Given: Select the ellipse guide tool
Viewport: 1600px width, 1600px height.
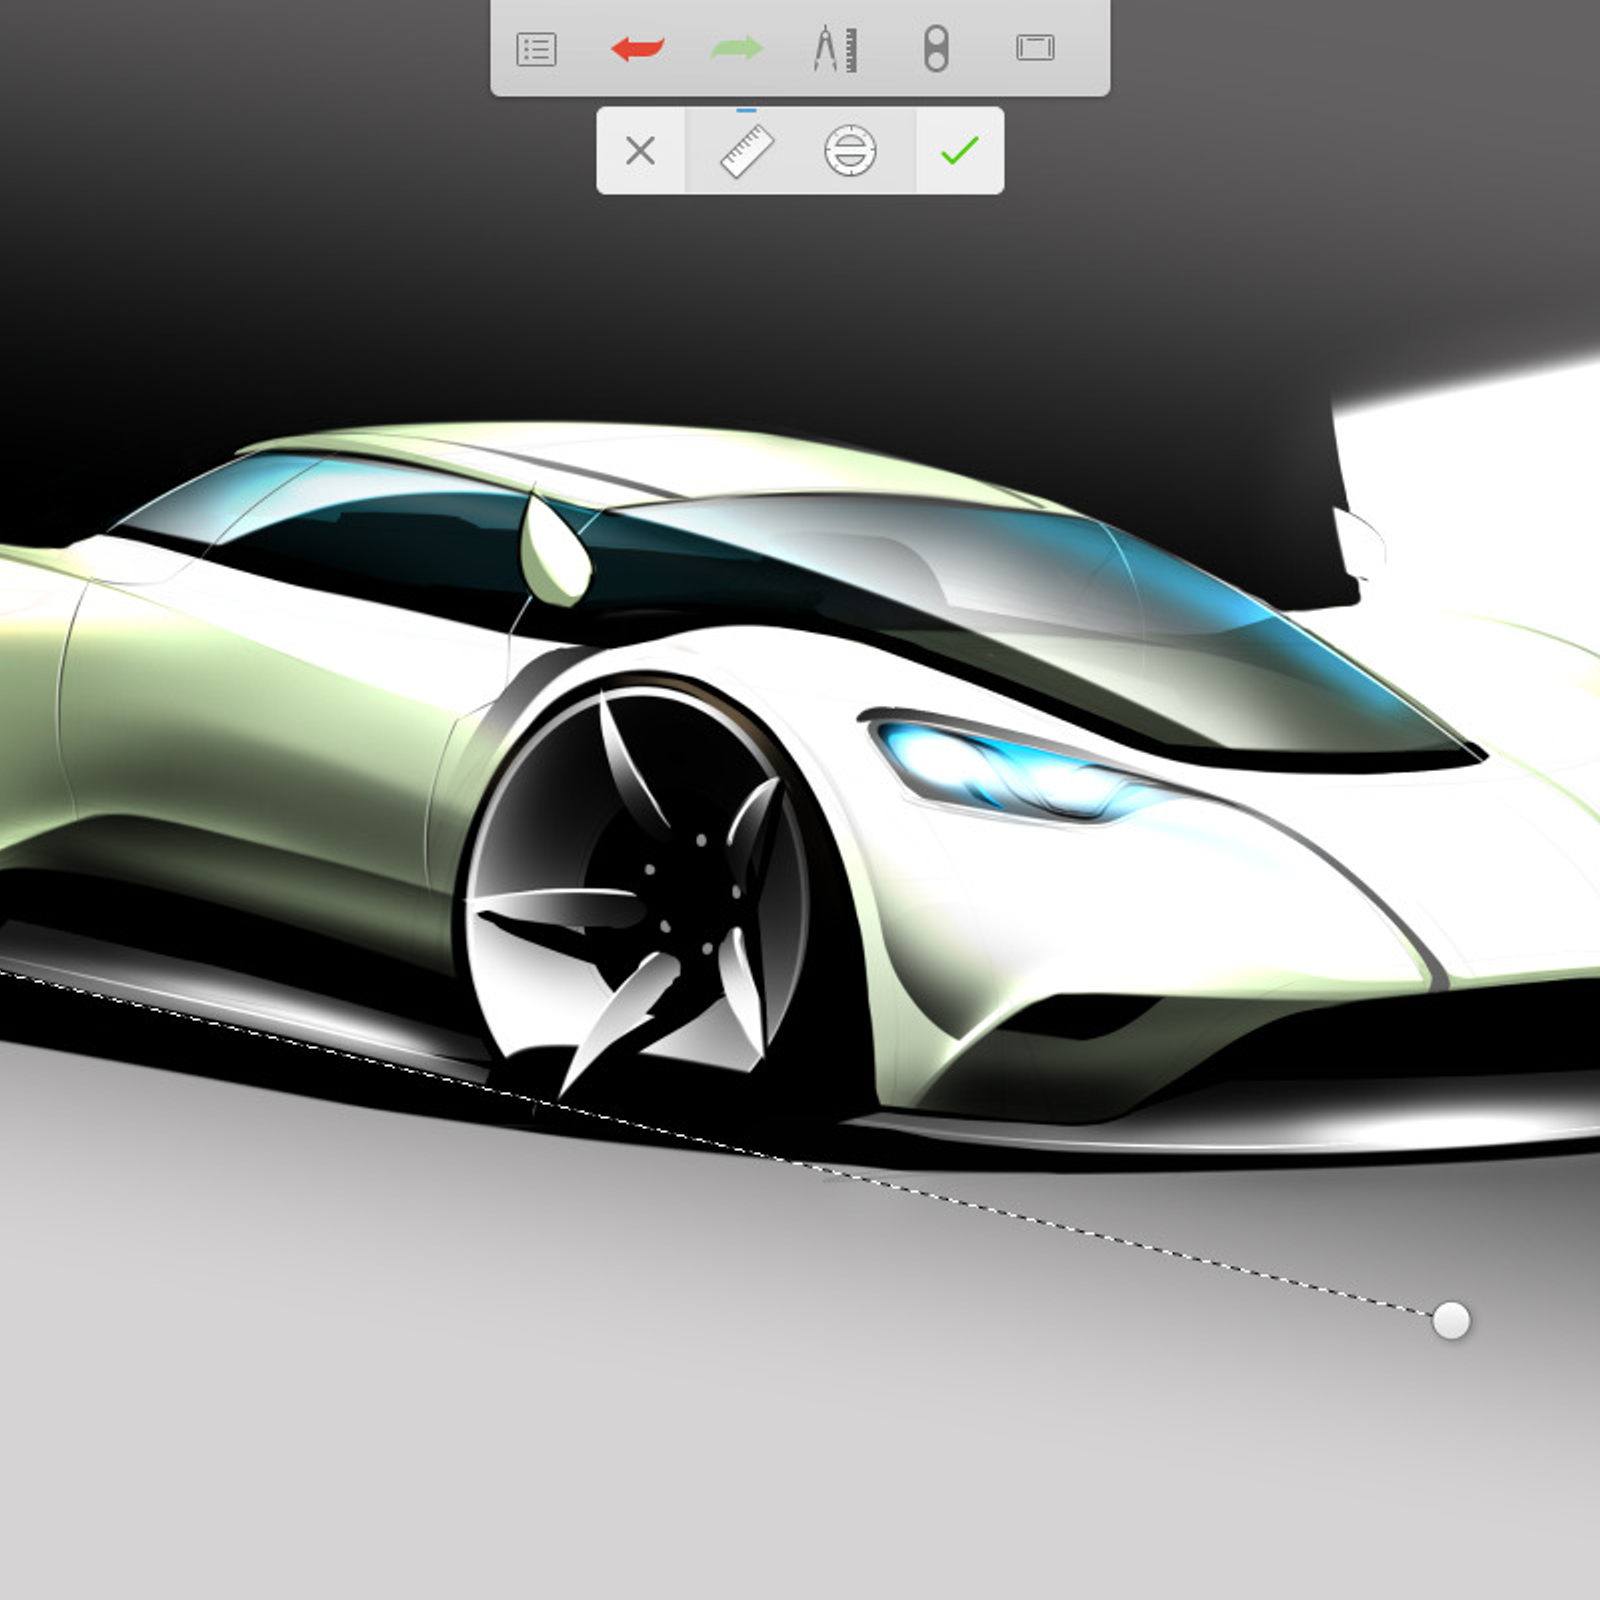Looking at the screenshot, I should tap(850, 151).
